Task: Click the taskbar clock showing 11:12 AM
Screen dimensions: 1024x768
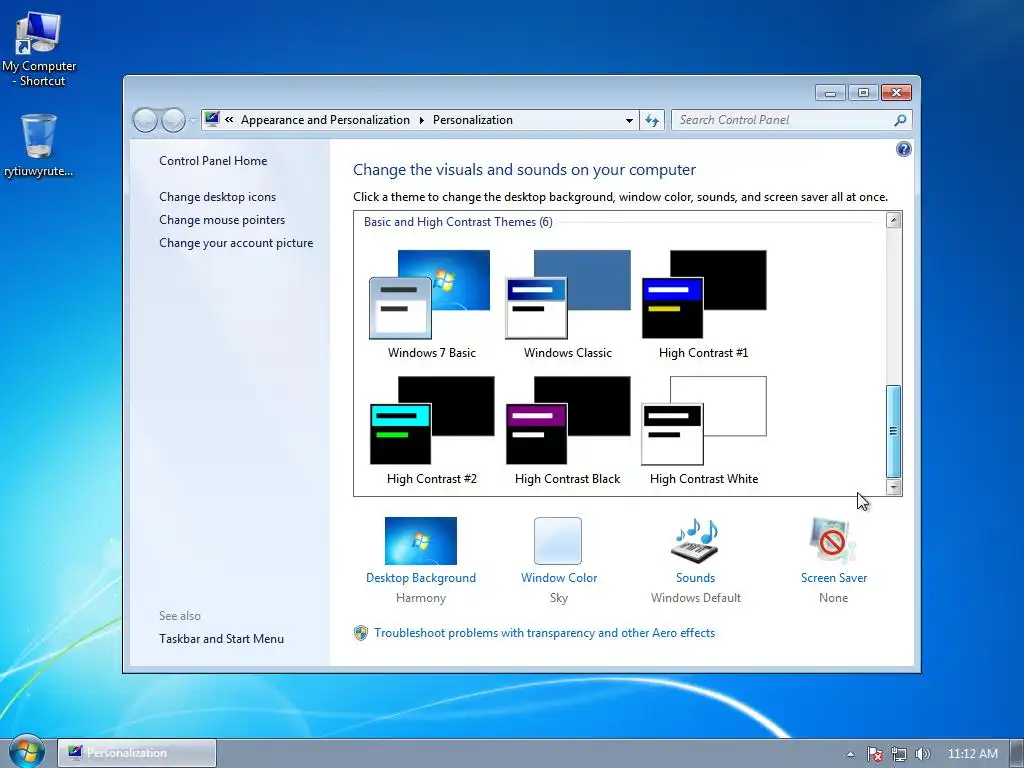Action: click(972, 754)
